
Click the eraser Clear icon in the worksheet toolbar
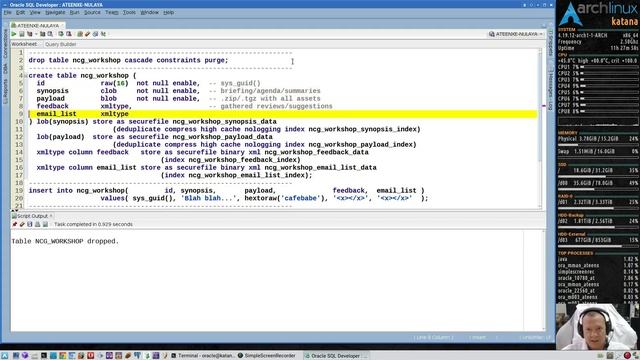(x=87, y=34)
